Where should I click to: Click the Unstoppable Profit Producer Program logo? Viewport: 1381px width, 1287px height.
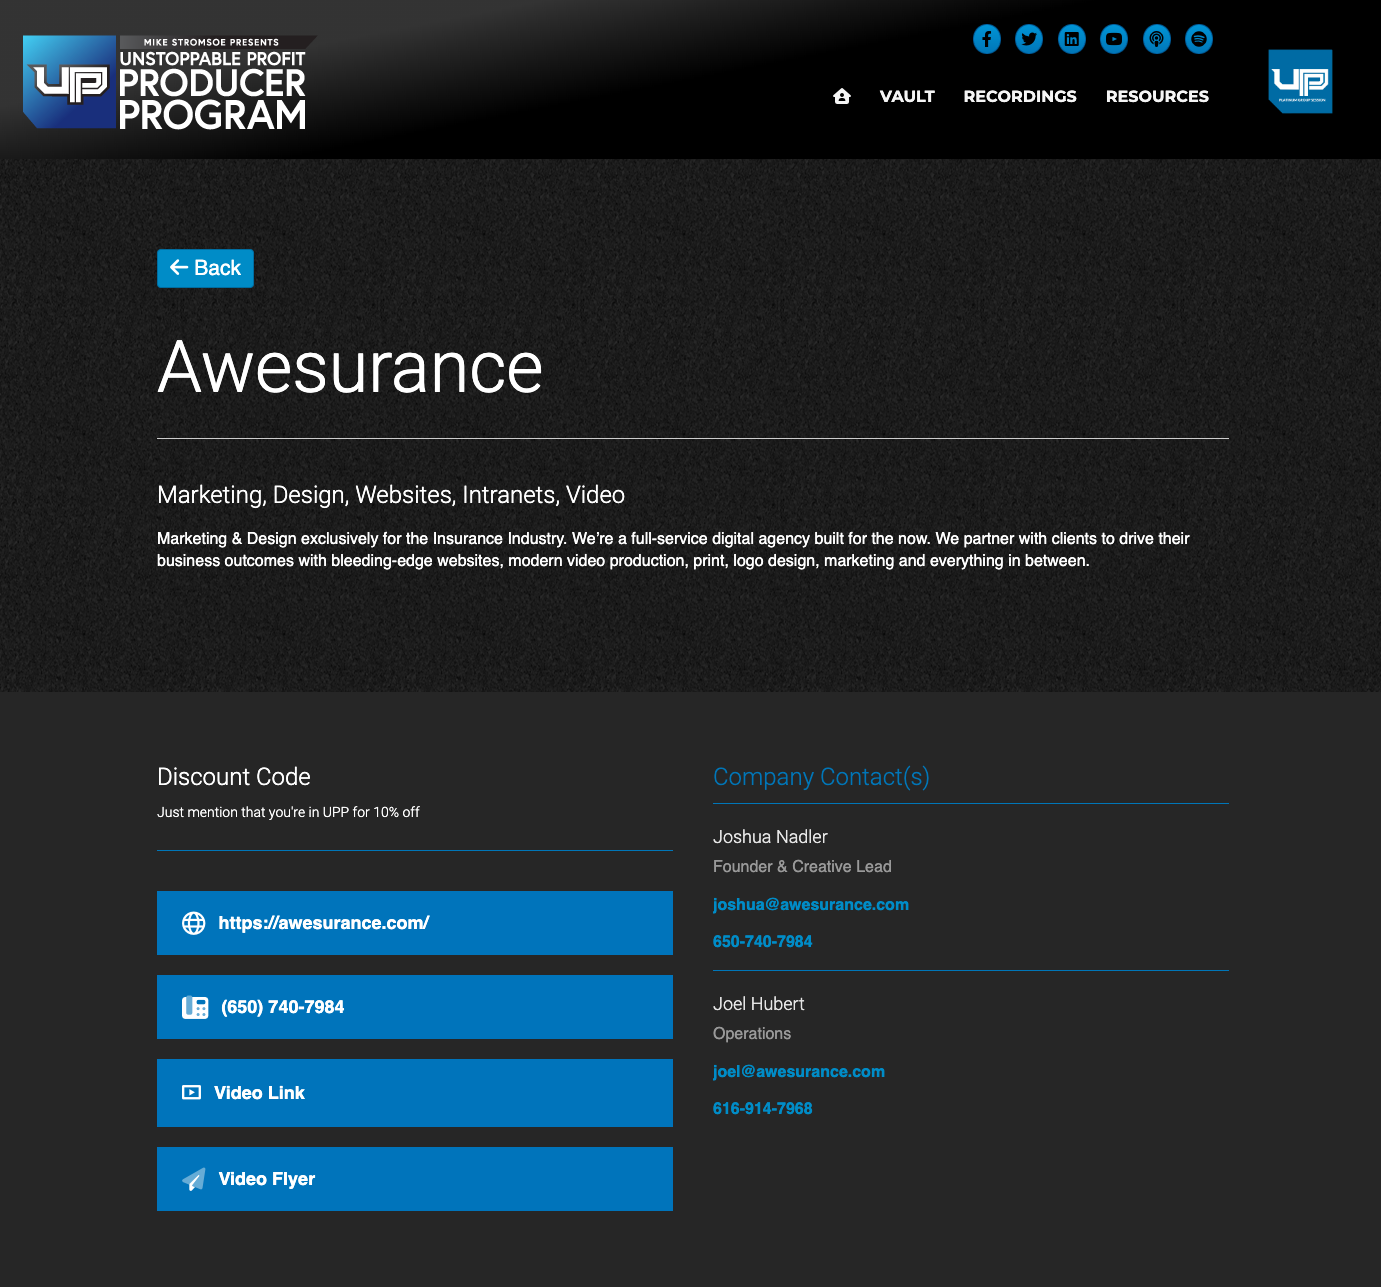pyautogui.click(x=169, y=83)
